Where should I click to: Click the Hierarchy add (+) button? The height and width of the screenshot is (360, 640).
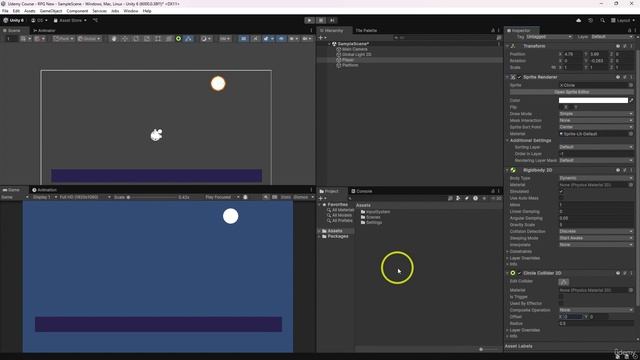[322, 38]
